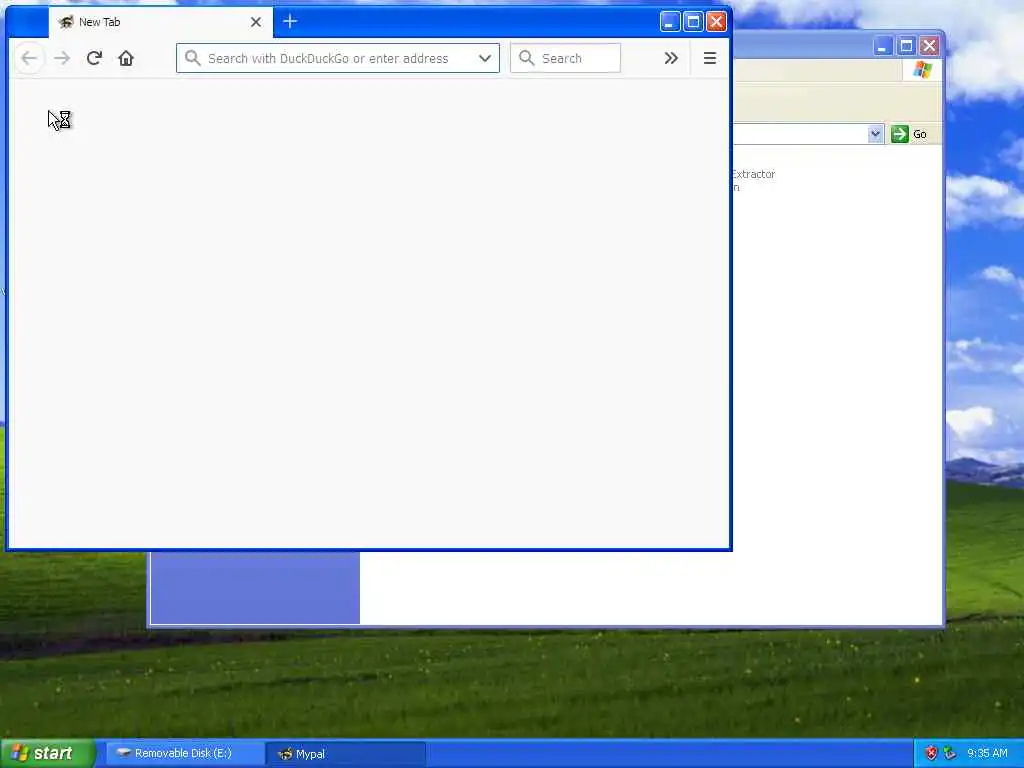The width and height of the screenshot is (1024, 768).
Task: Open the home page via home icon
Action: pyautogui.click(x=126, y=58)
